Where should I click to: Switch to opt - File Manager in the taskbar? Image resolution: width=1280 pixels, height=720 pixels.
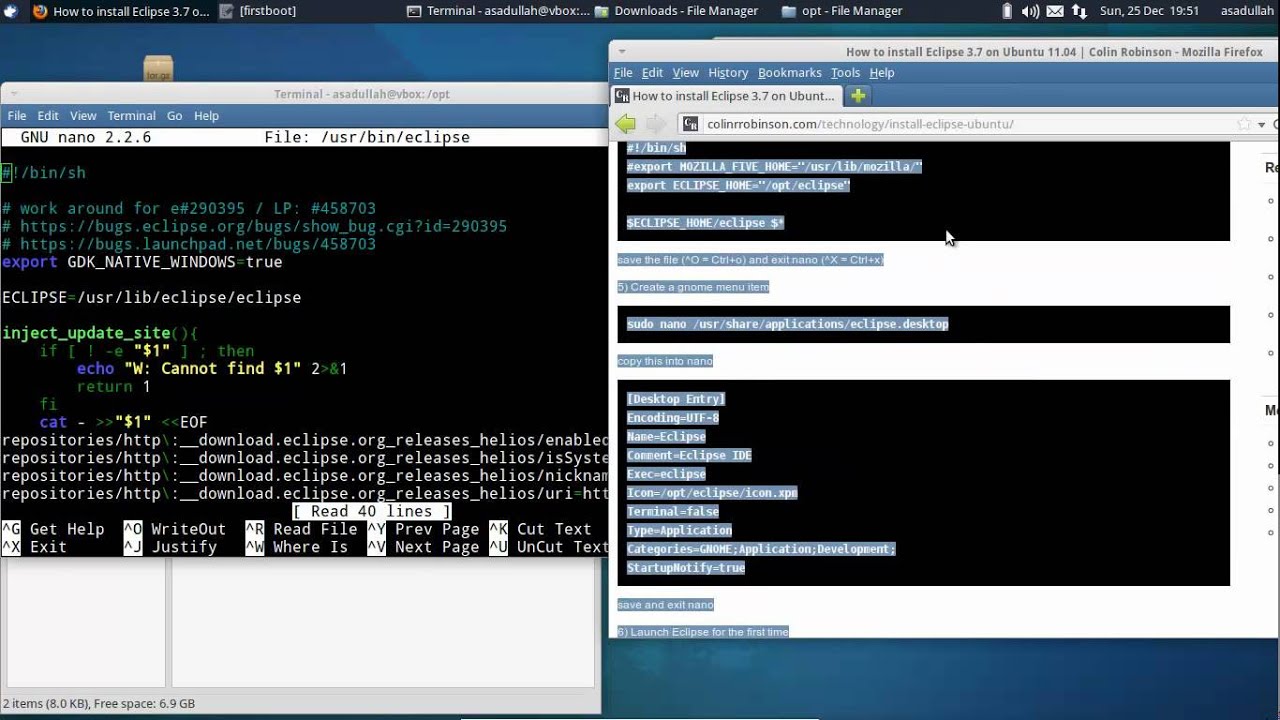842,11
